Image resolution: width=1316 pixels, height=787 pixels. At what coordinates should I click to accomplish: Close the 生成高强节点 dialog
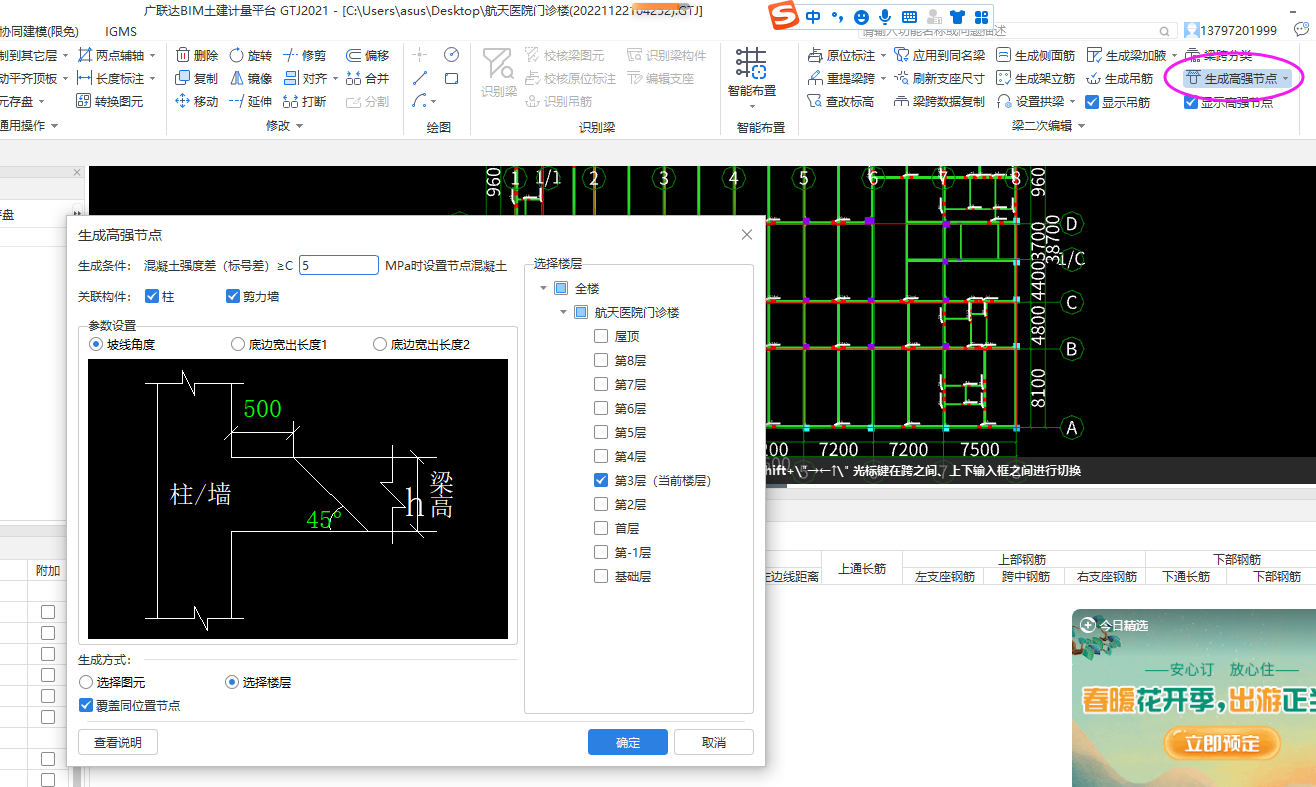pos(746,234)
